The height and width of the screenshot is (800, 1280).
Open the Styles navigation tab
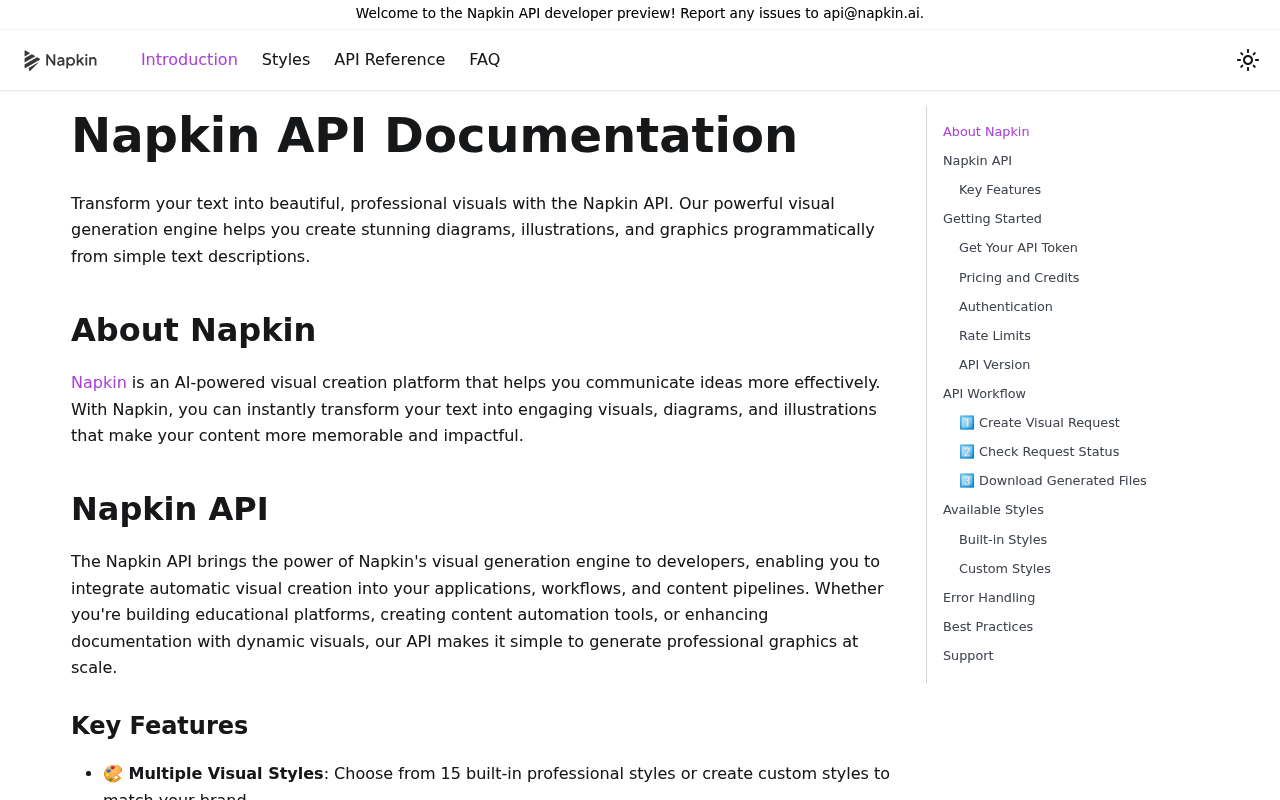pyautogui.click(x=286, y=60)
